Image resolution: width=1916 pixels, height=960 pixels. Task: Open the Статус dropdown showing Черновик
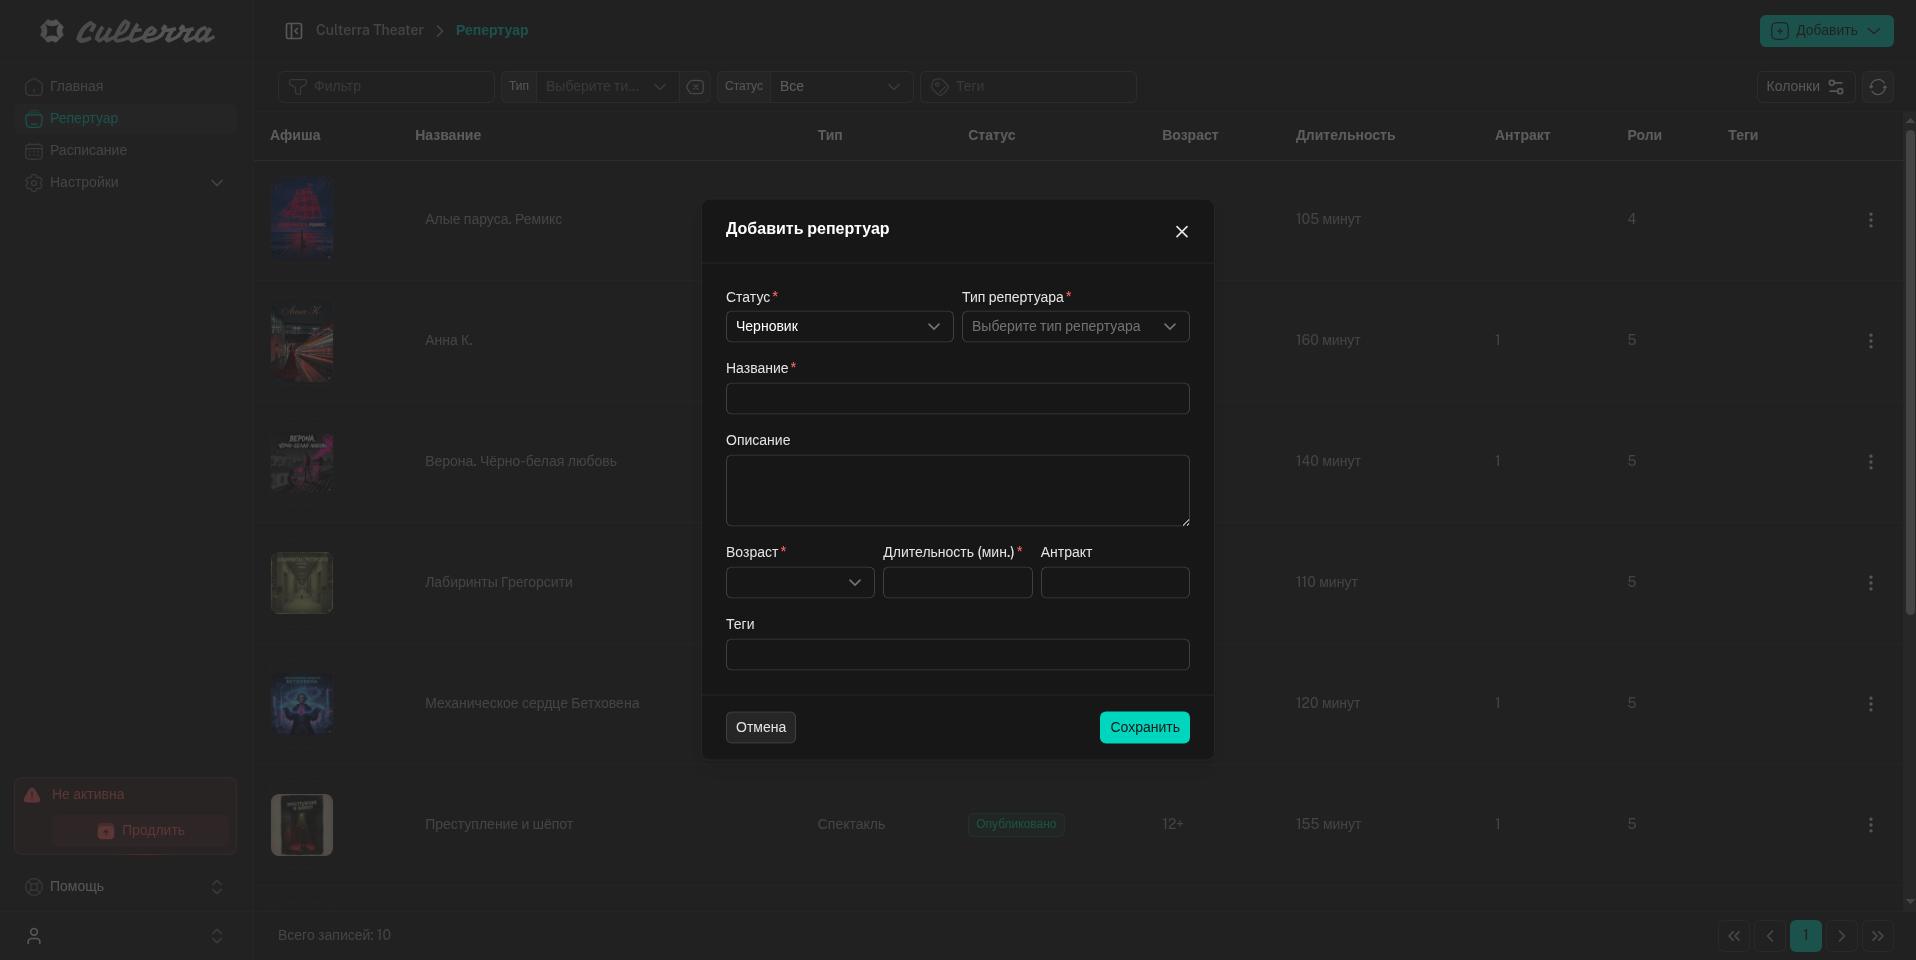tap(838, 327)
